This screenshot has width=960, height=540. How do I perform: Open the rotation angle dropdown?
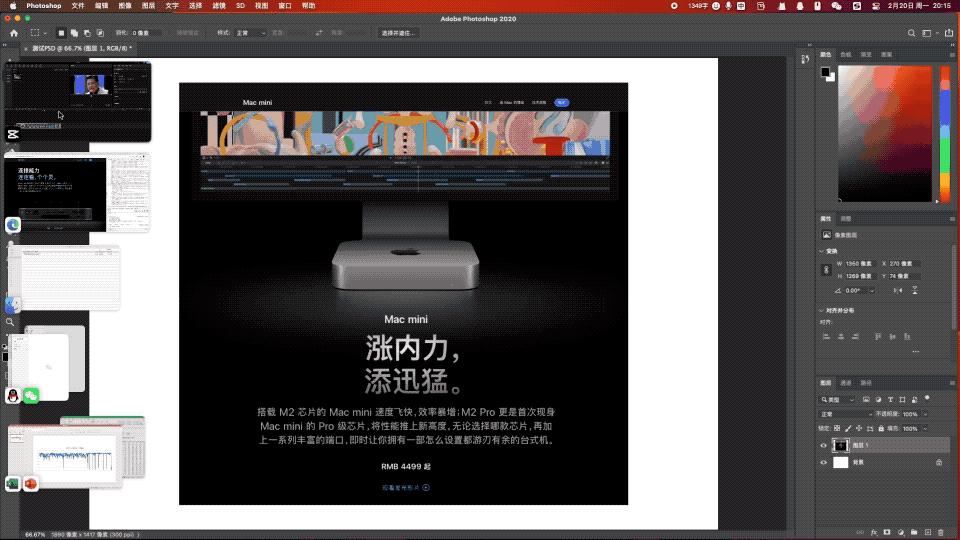click(872, 291)
